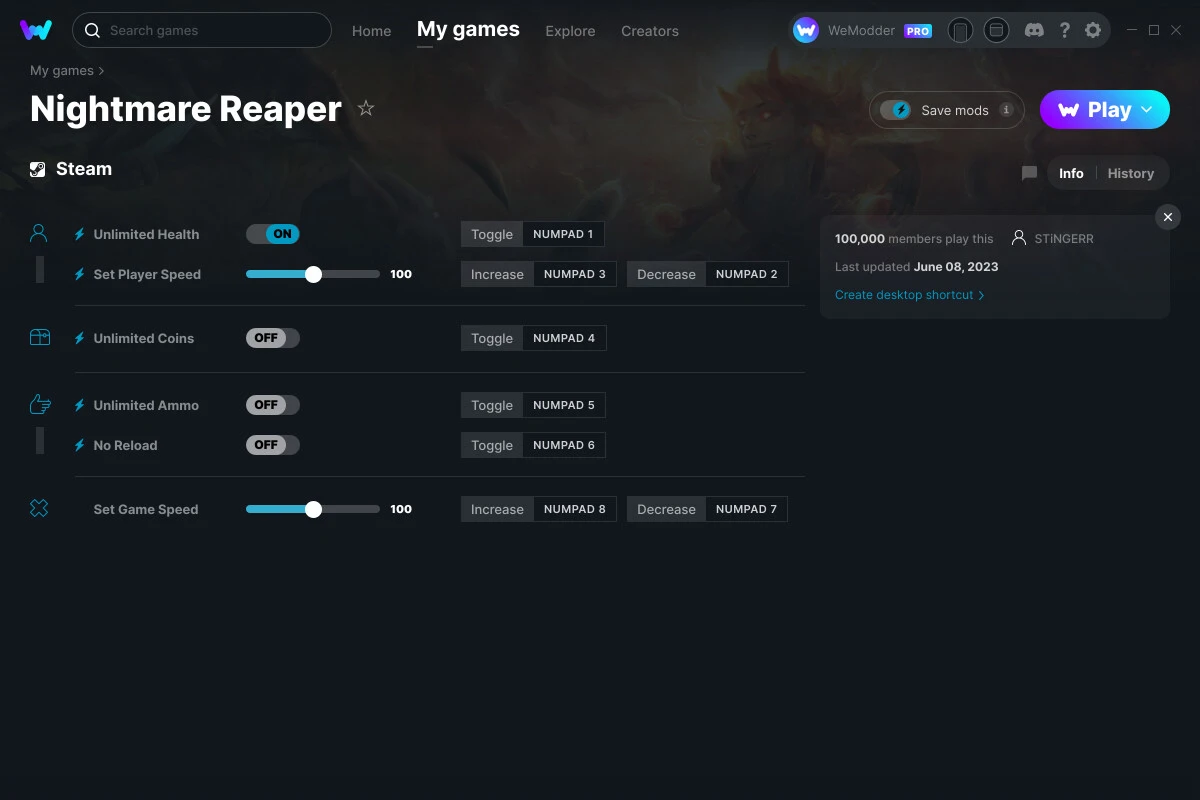Click the WeModder profile avatar
The image size is (1200, 800).
click(806, 30)
